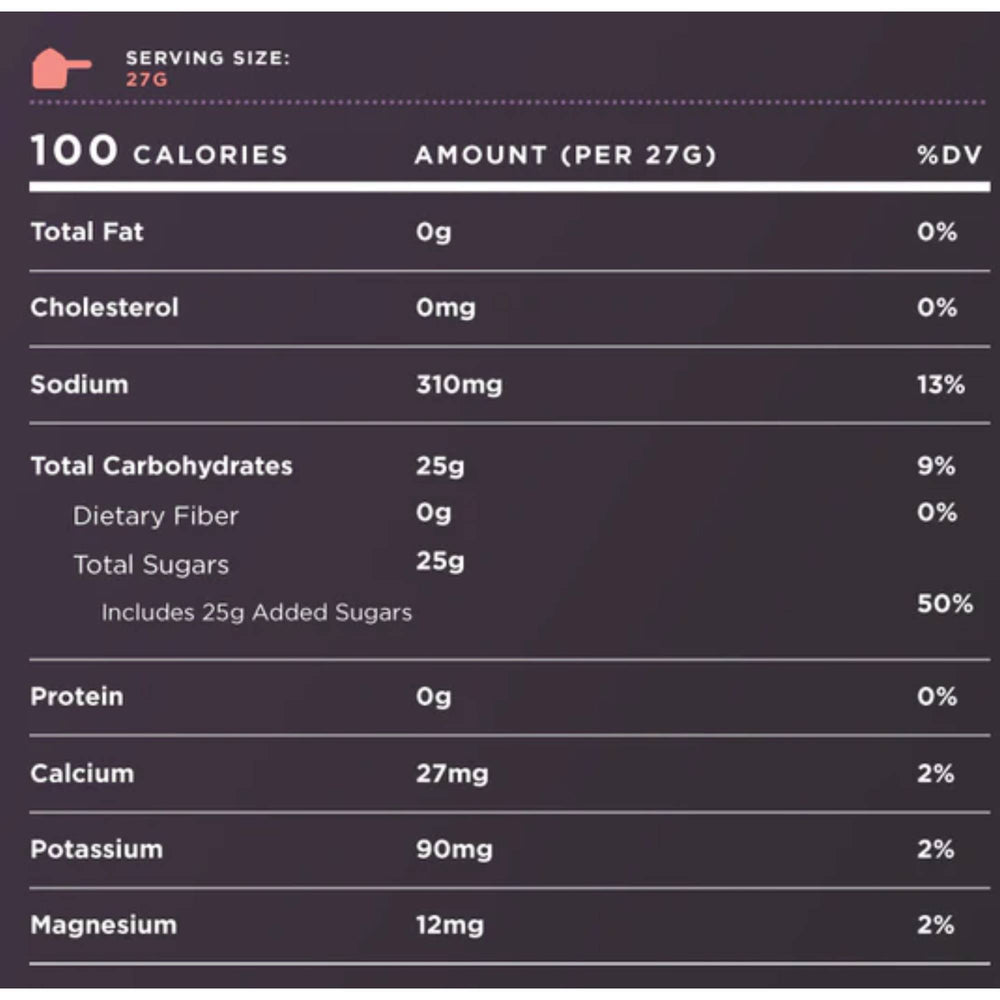Select the pink 27G serving value
Image resolution: width=1000 pixels, height=1000 pixels.
click(x=147, y=80)
